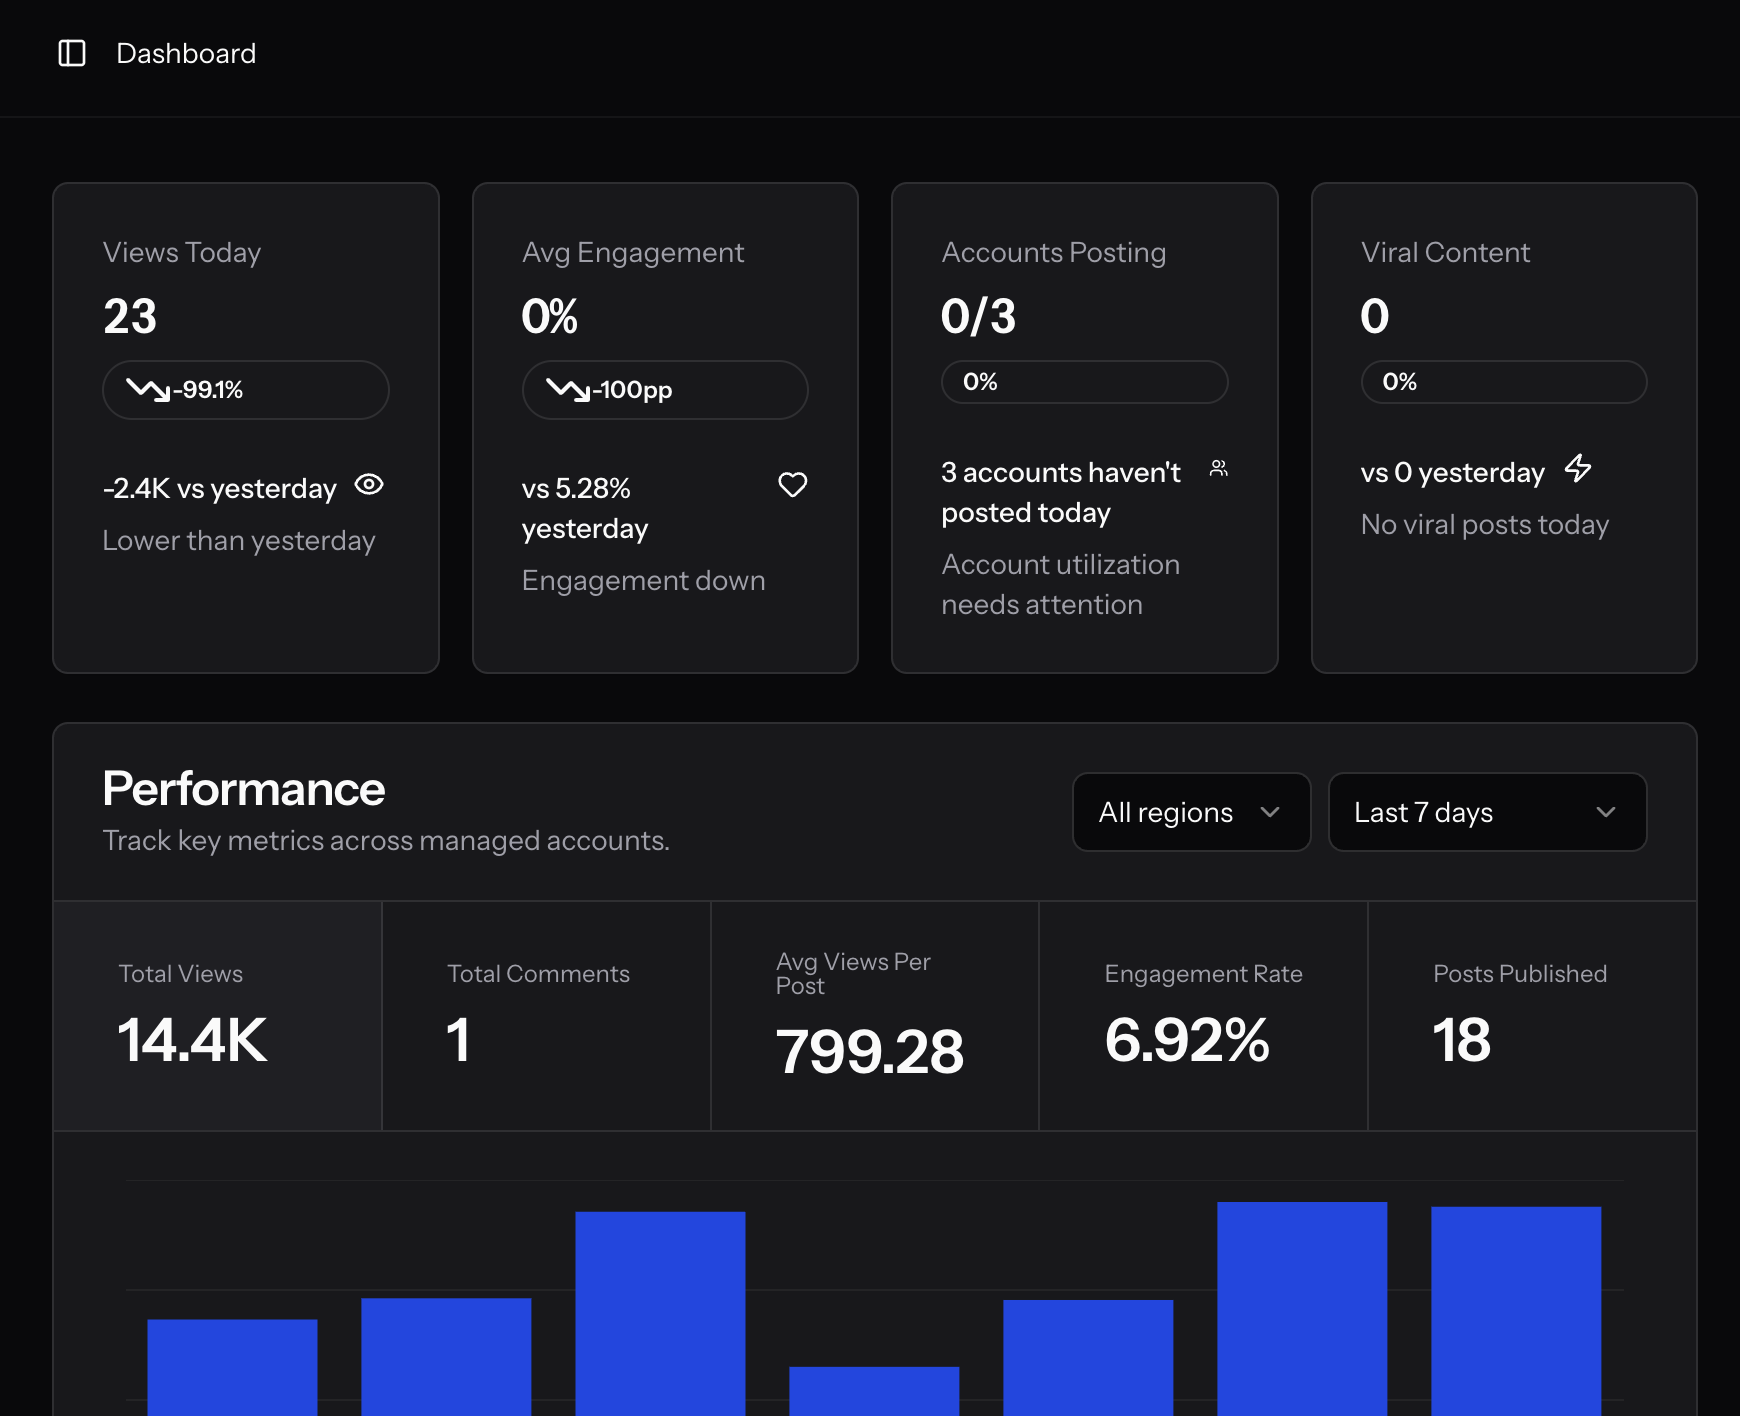Screen dimensions: 1740x1416
Task: Click the lightning bolt icon in Viral Content
Action: pyautogui.click(x=1578, y=468)
